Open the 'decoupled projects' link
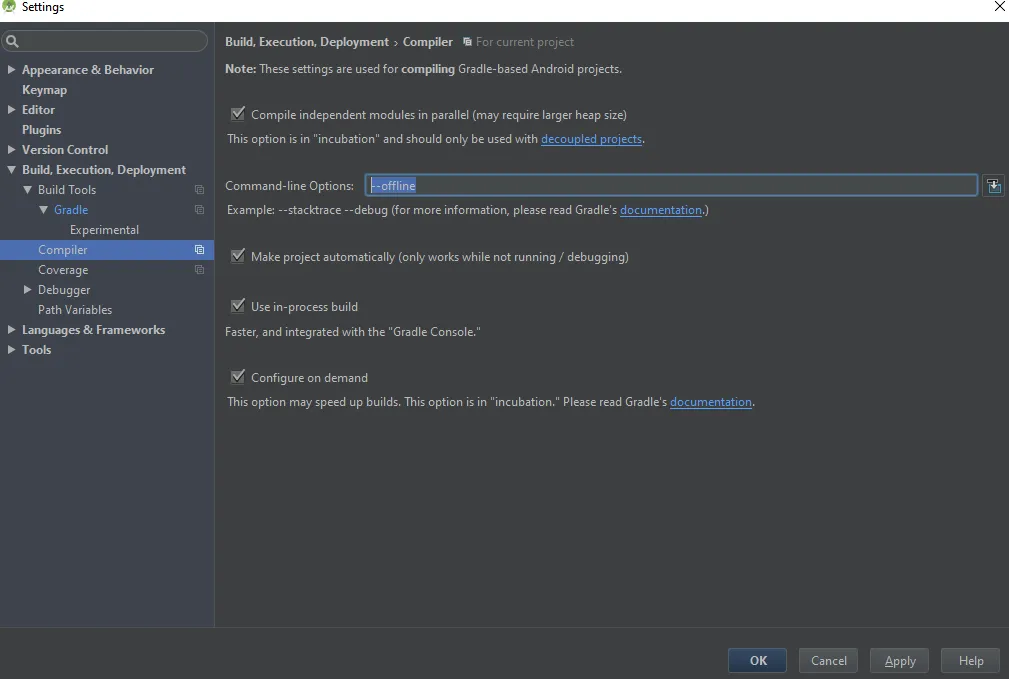The image size is (1009, 679). point(591,139)
